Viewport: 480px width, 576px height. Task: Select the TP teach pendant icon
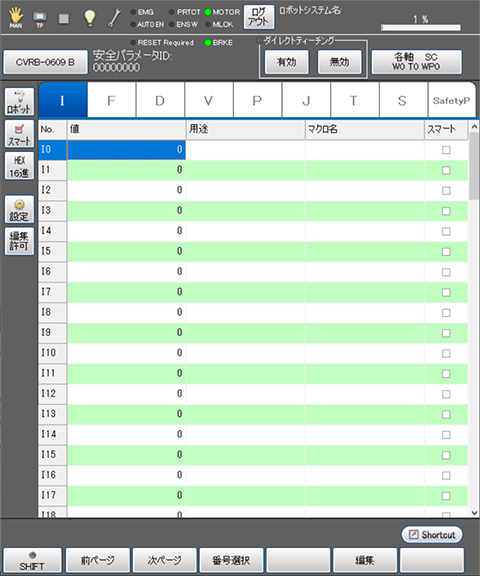click(40, 18)
